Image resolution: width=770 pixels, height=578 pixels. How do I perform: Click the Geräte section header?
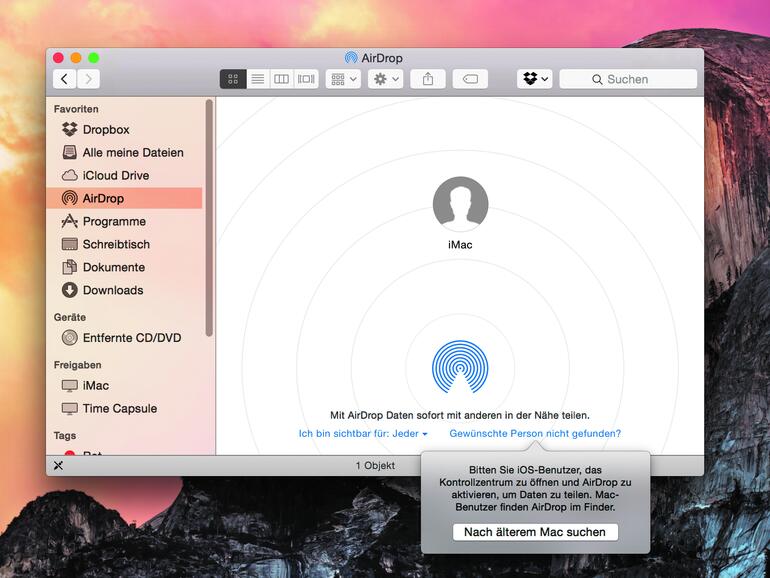pos(70,317)
